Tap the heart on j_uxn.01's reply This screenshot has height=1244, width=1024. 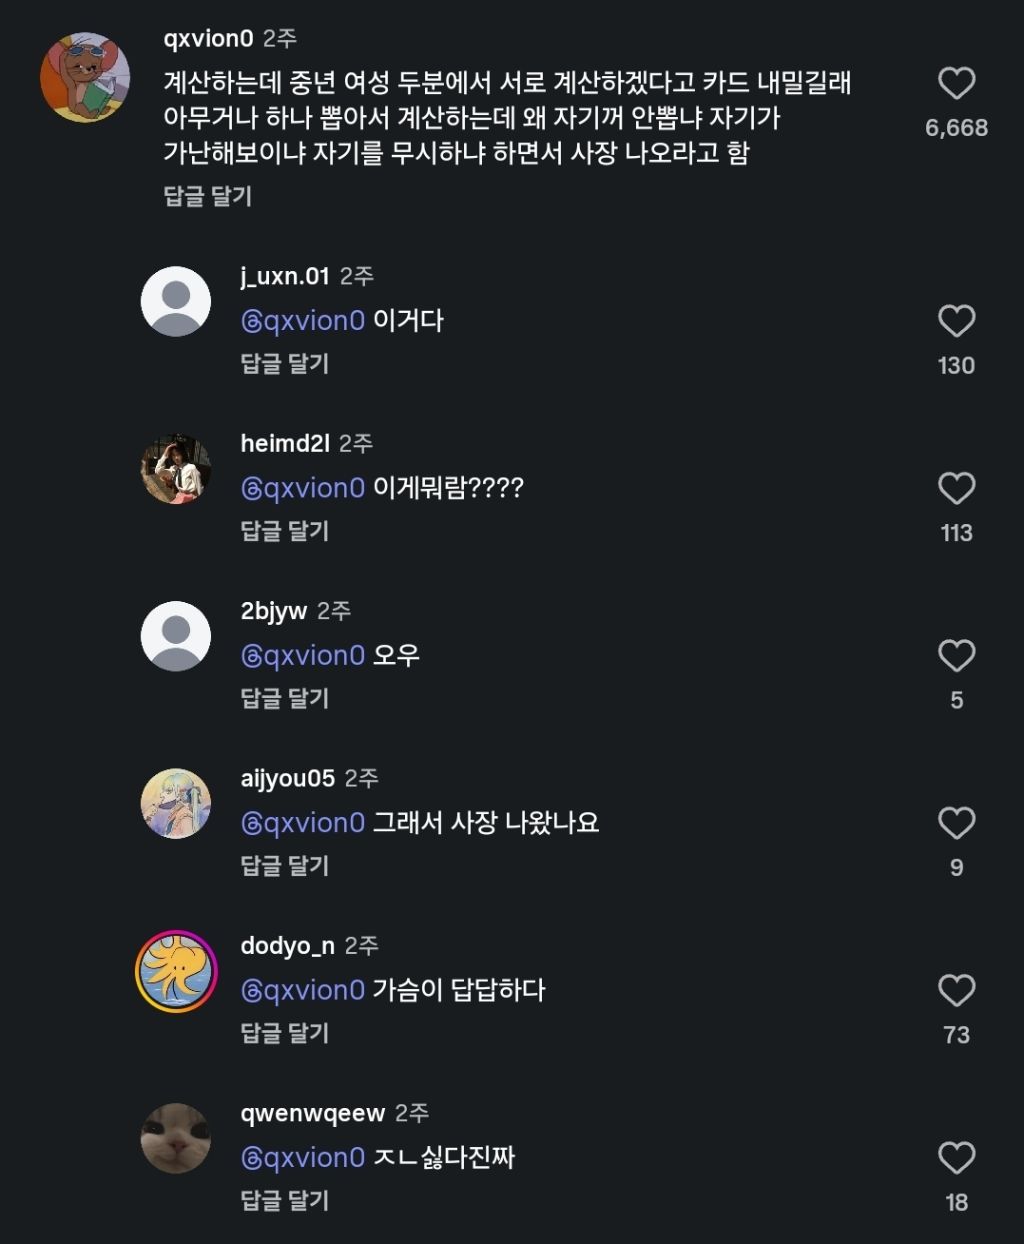coord(956,321)
